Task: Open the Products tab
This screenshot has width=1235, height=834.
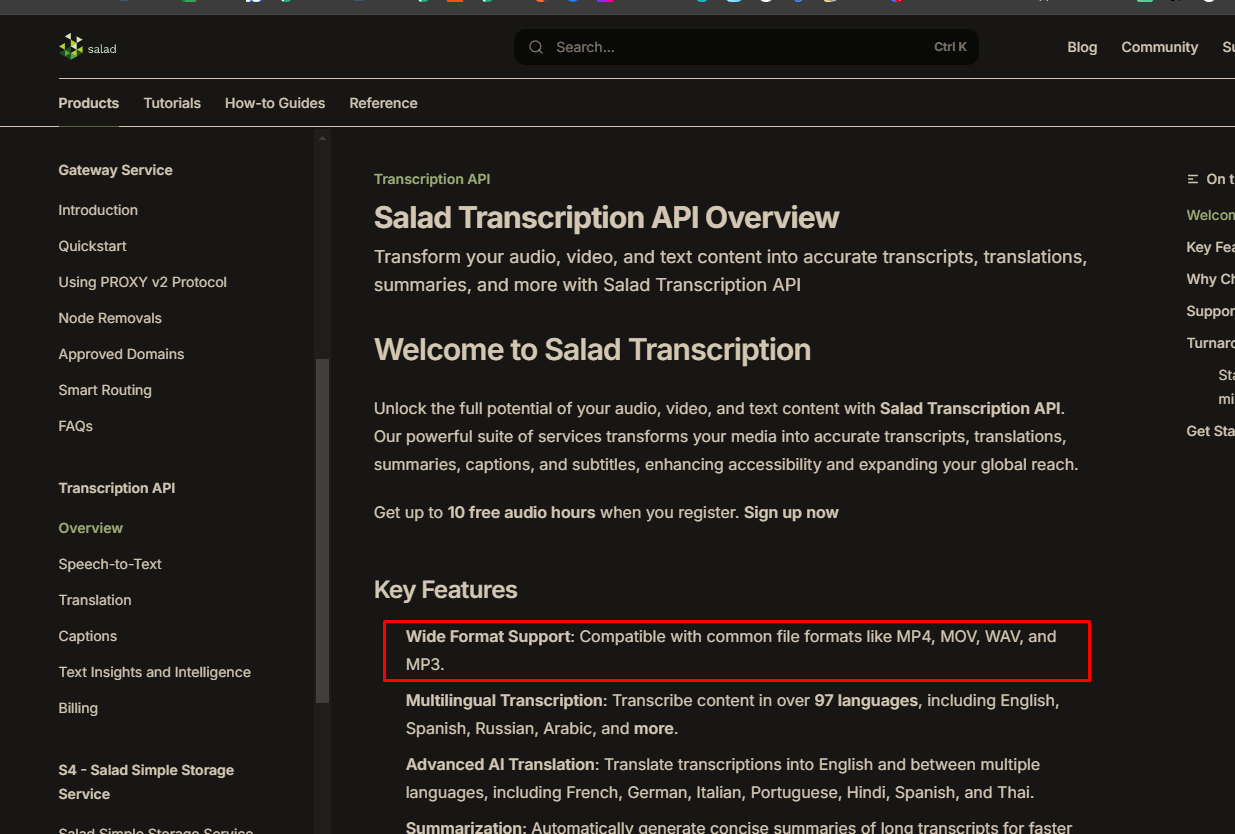Action: [x=88, y=103]
